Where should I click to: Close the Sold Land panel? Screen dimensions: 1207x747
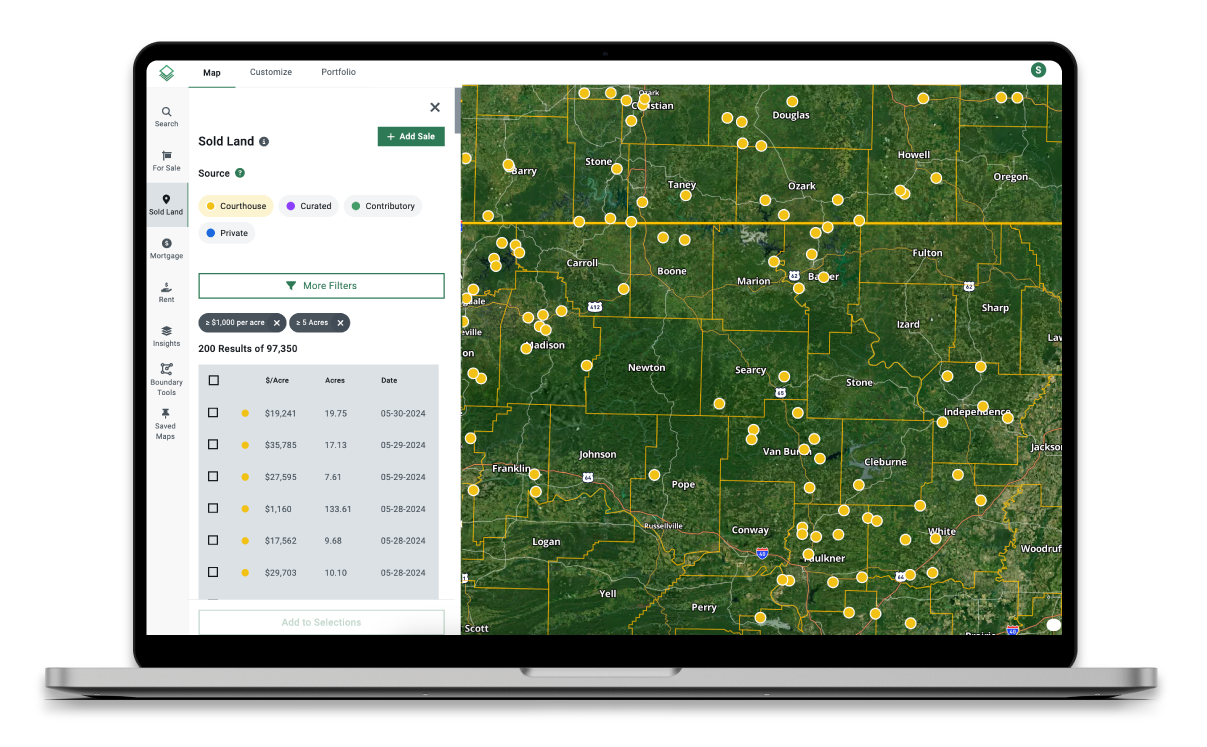click(x=435, y=107)
